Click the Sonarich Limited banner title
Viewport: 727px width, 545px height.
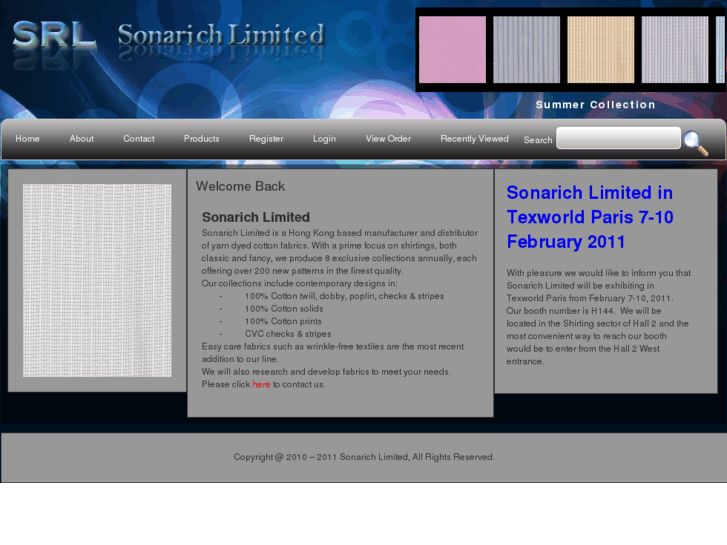tap(221, 35)
